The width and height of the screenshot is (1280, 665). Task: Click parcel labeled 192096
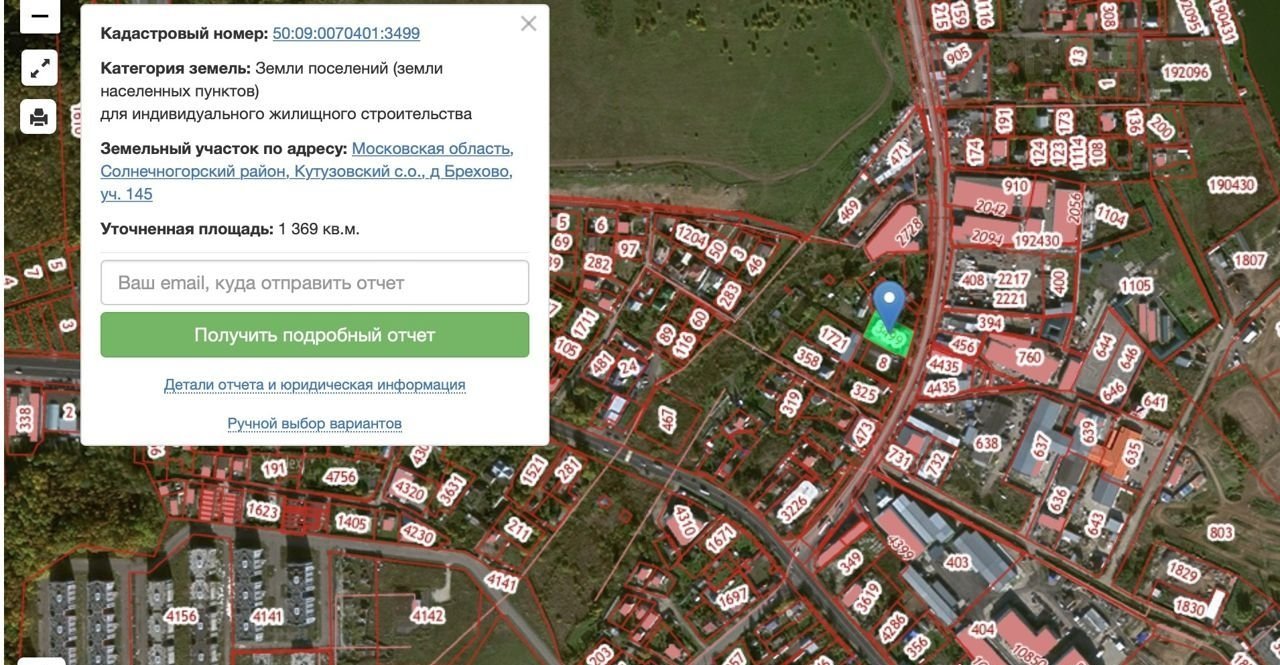[1186, 73]
